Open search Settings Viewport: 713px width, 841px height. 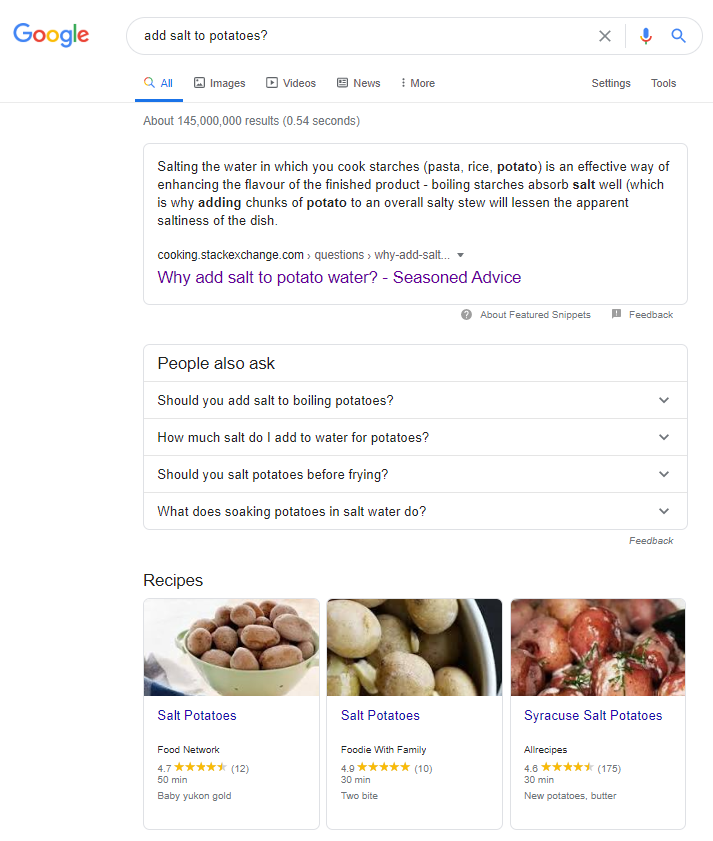click(611, 83)
